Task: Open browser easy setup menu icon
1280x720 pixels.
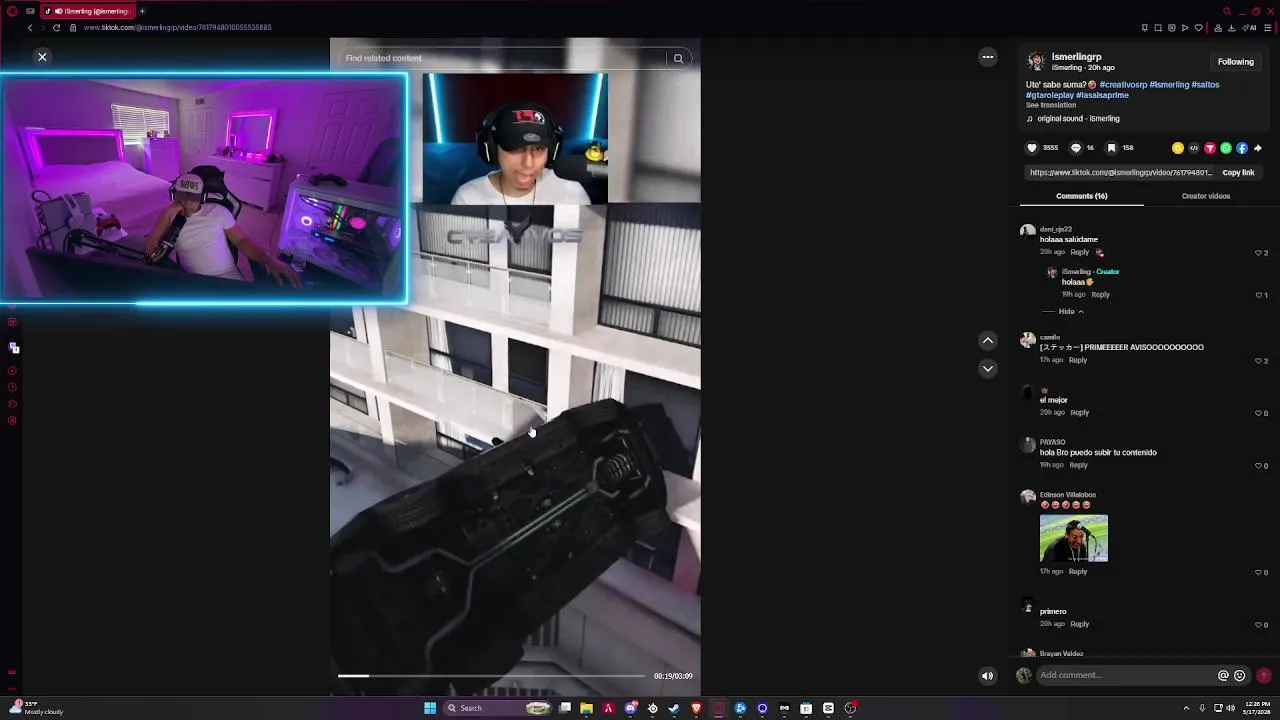Action: pyautogui.click(x=1268, y=28)
